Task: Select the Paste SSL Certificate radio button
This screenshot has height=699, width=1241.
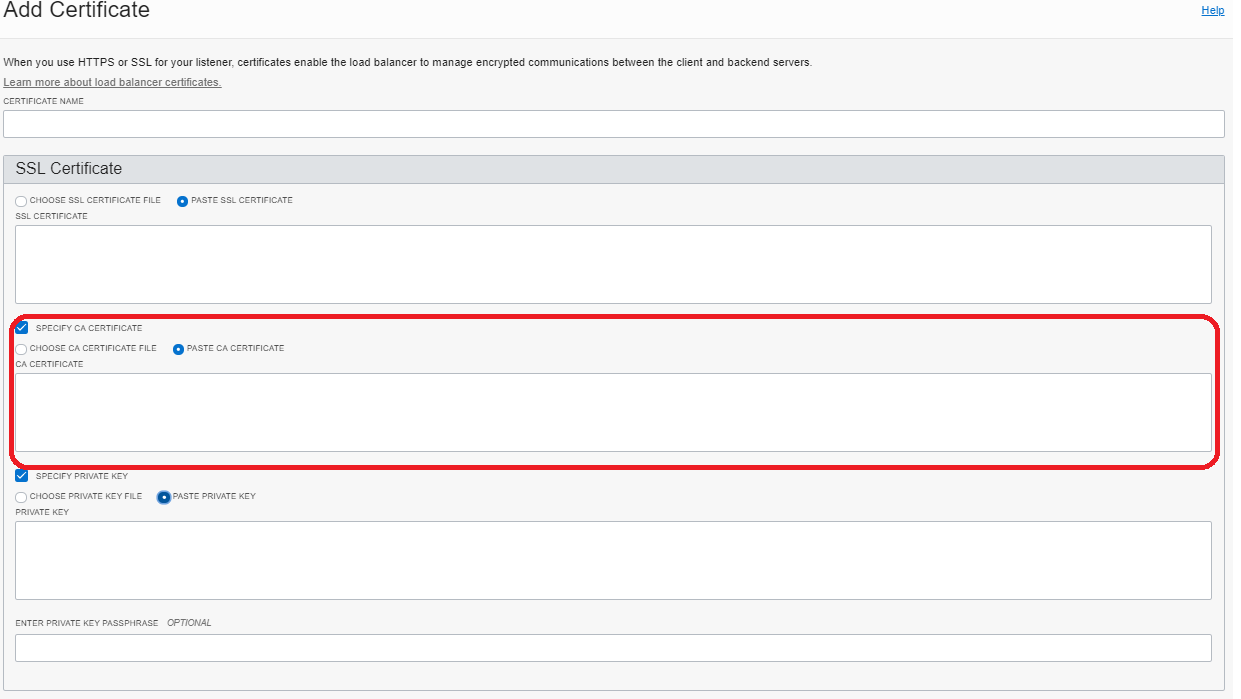Action: (182, 201)
